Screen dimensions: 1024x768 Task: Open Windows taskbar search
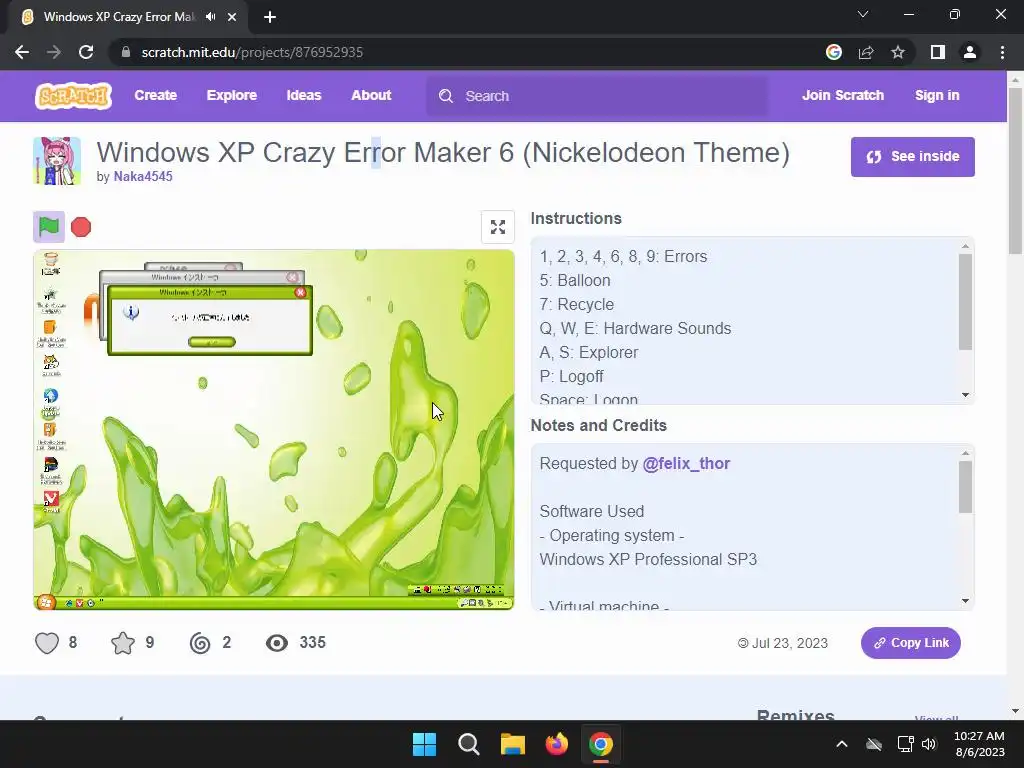[x=469, y=744]
